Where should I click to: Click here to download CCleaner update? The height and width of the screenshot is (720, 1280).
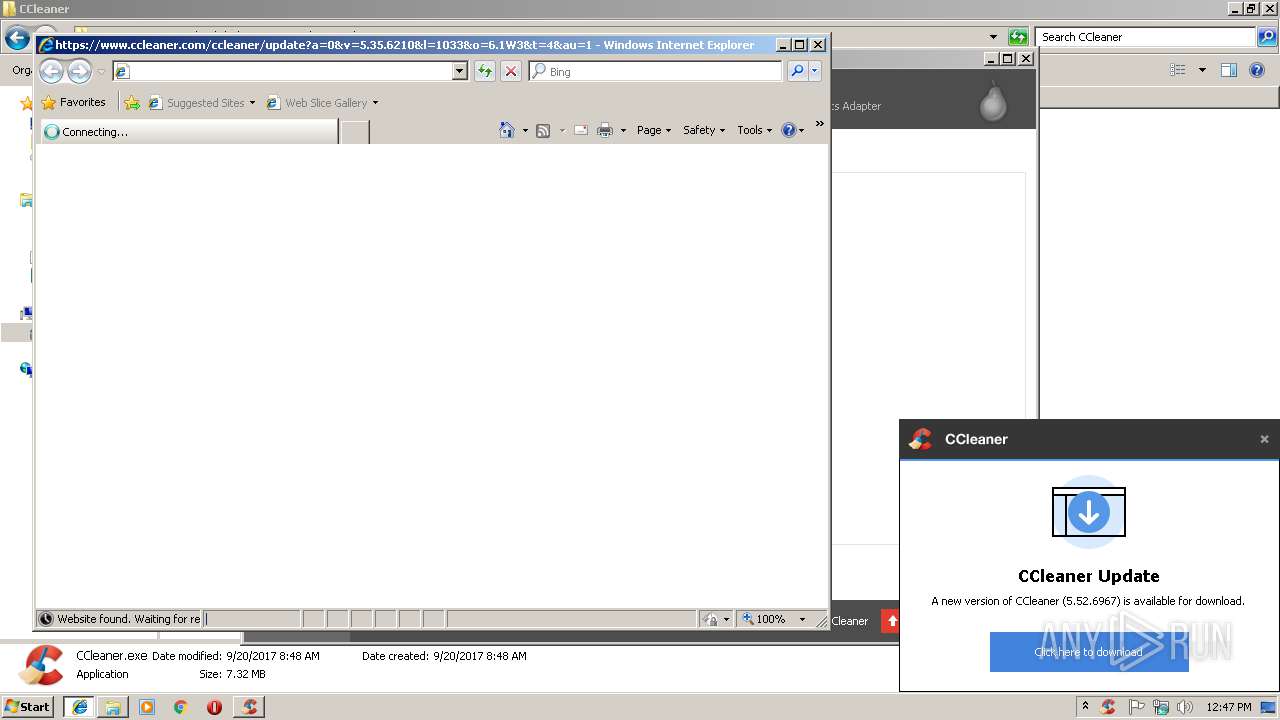[x=1088, y=652]
